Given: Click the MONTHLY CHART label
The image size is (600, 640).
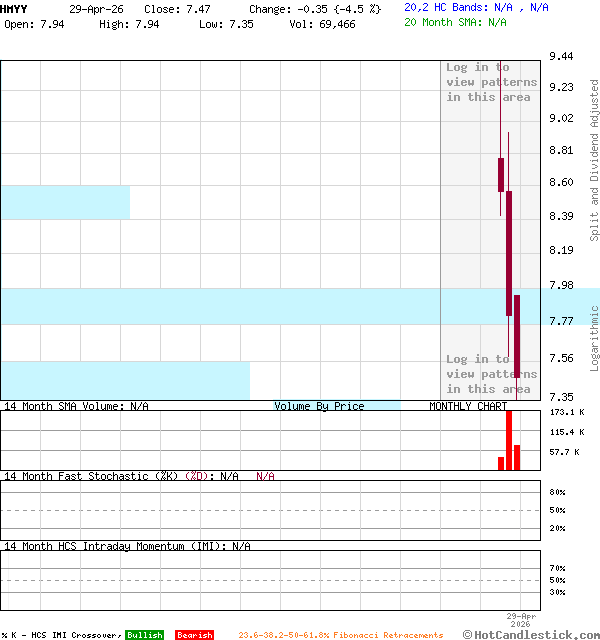Looking at the screenshot, I should click(x=467, y=406).
